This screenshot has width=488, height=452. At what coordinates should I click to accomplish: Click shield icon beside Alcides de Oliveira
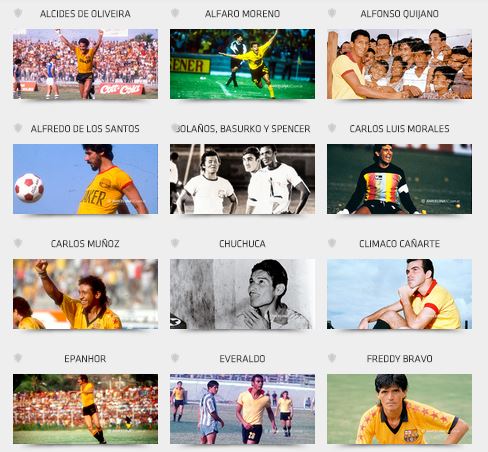click(18, 13)
